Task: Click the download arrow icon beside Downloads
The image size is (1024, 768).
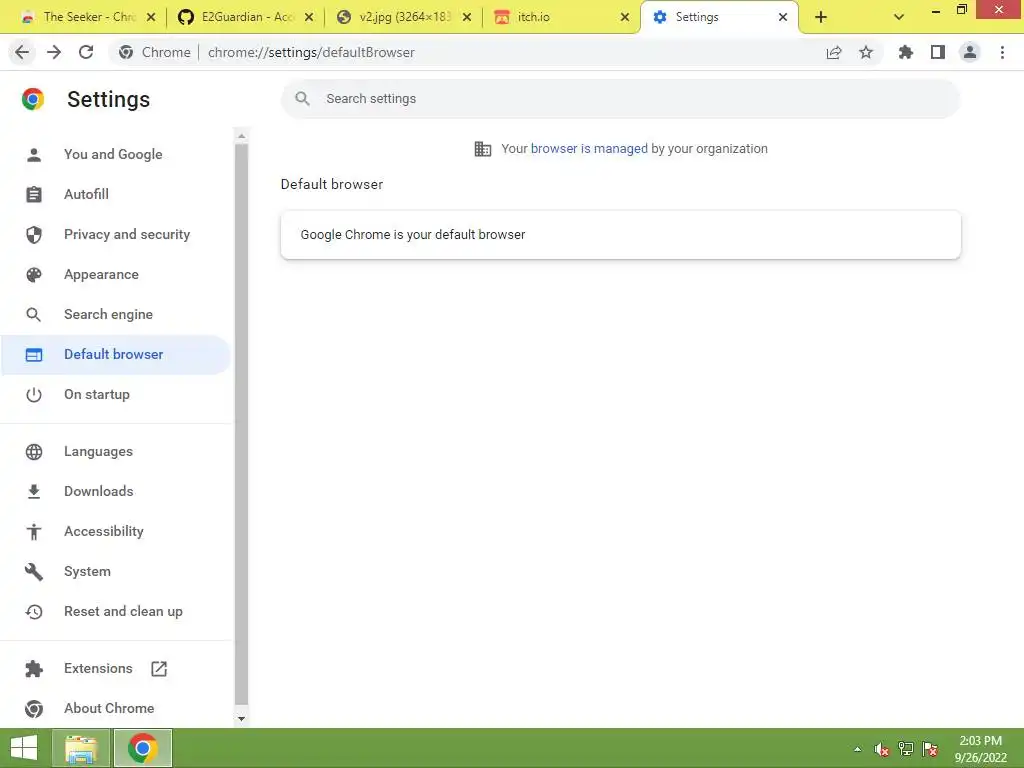Action: [34, 492]
